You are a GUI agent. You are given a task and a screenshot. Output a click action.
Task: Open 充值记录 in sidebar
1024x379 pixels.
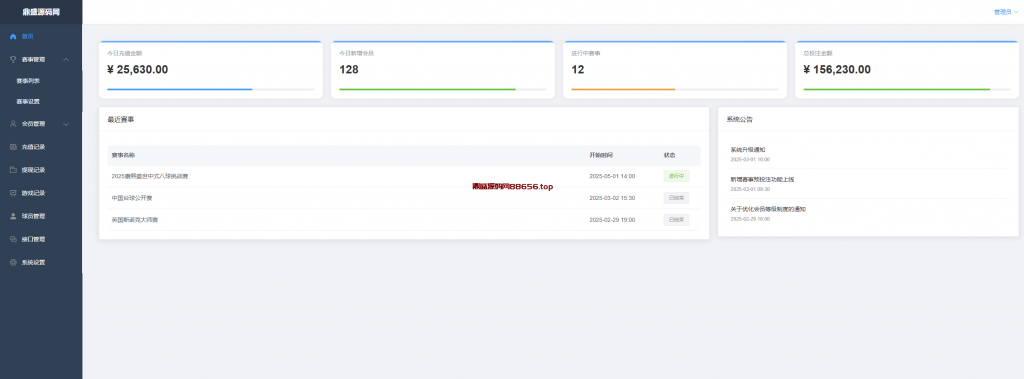[41, 147]
